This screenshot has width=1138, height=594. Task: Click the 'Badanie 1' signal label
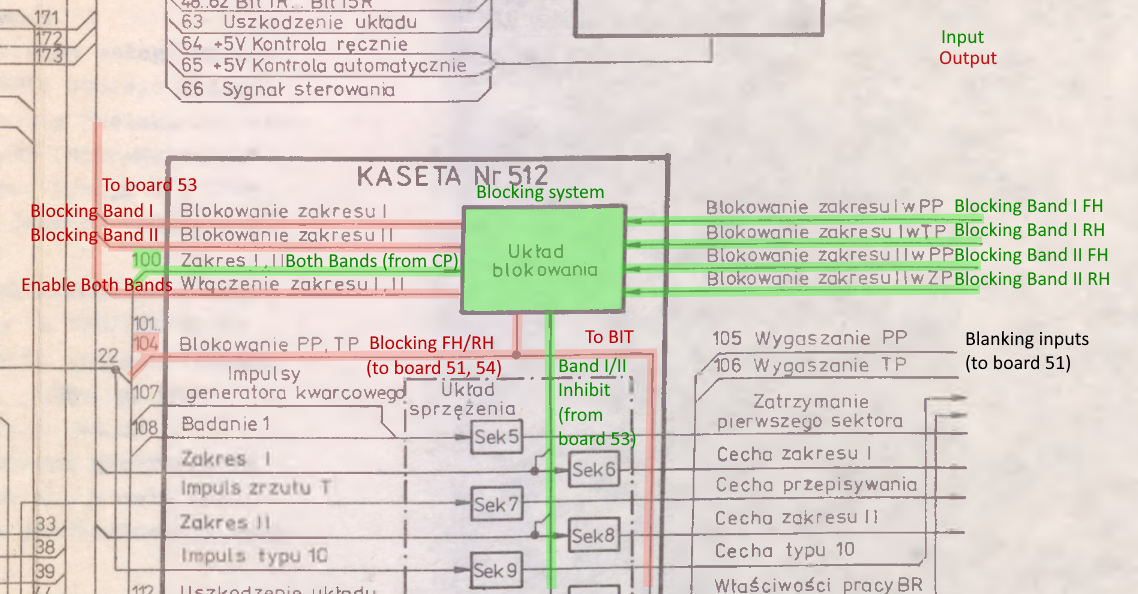point(226,424)
